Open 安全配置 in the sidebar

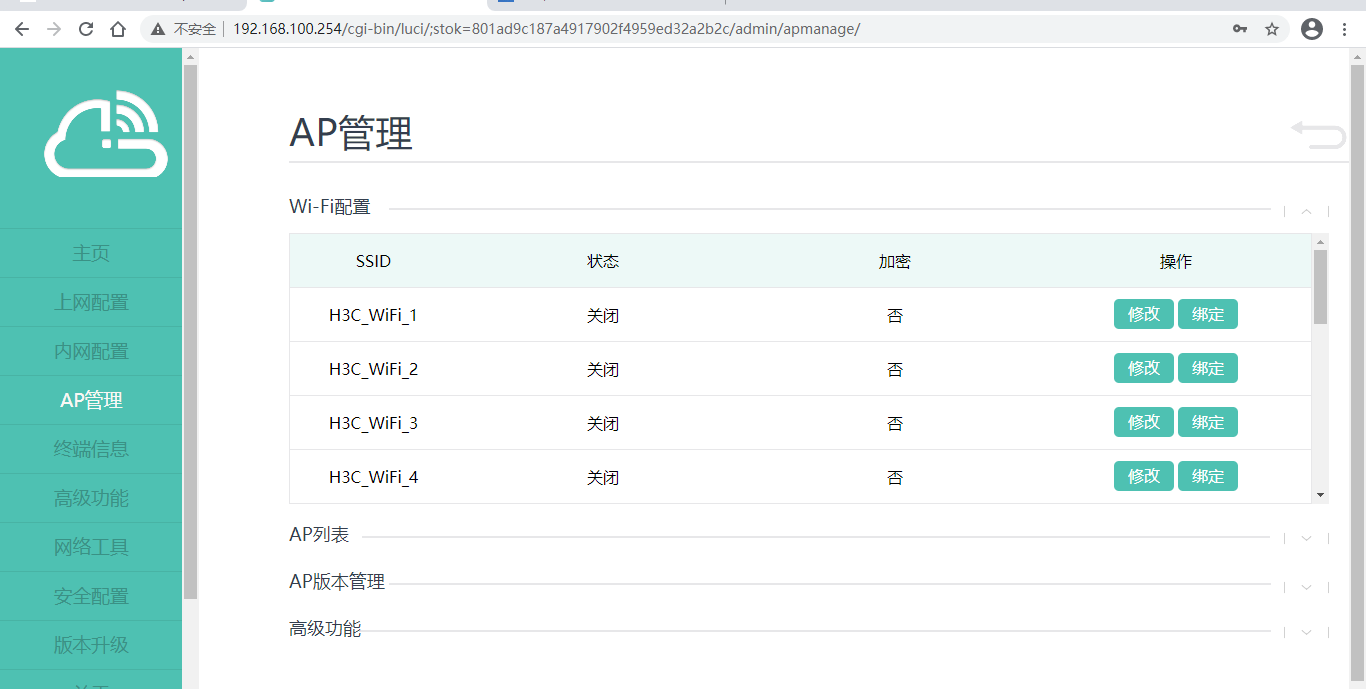tap(91, 596)
